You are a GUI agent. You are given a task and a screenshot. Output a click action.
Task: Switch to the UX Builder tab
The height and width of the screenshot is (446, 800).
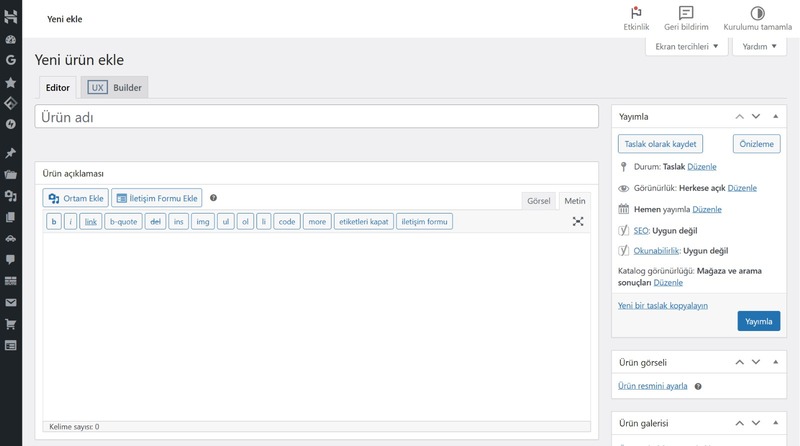click(115, 88)
